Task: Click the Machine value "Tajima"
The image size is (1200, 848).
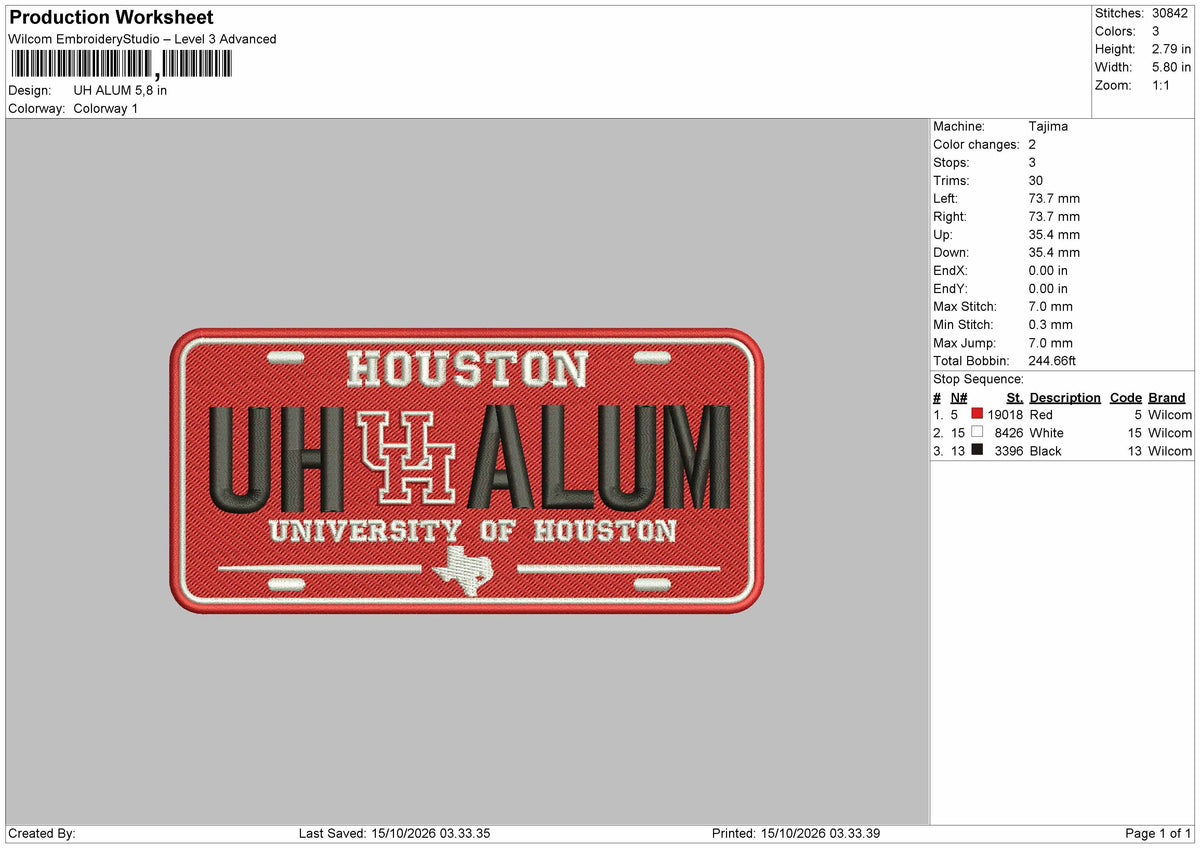Action: pos(1048,126)
